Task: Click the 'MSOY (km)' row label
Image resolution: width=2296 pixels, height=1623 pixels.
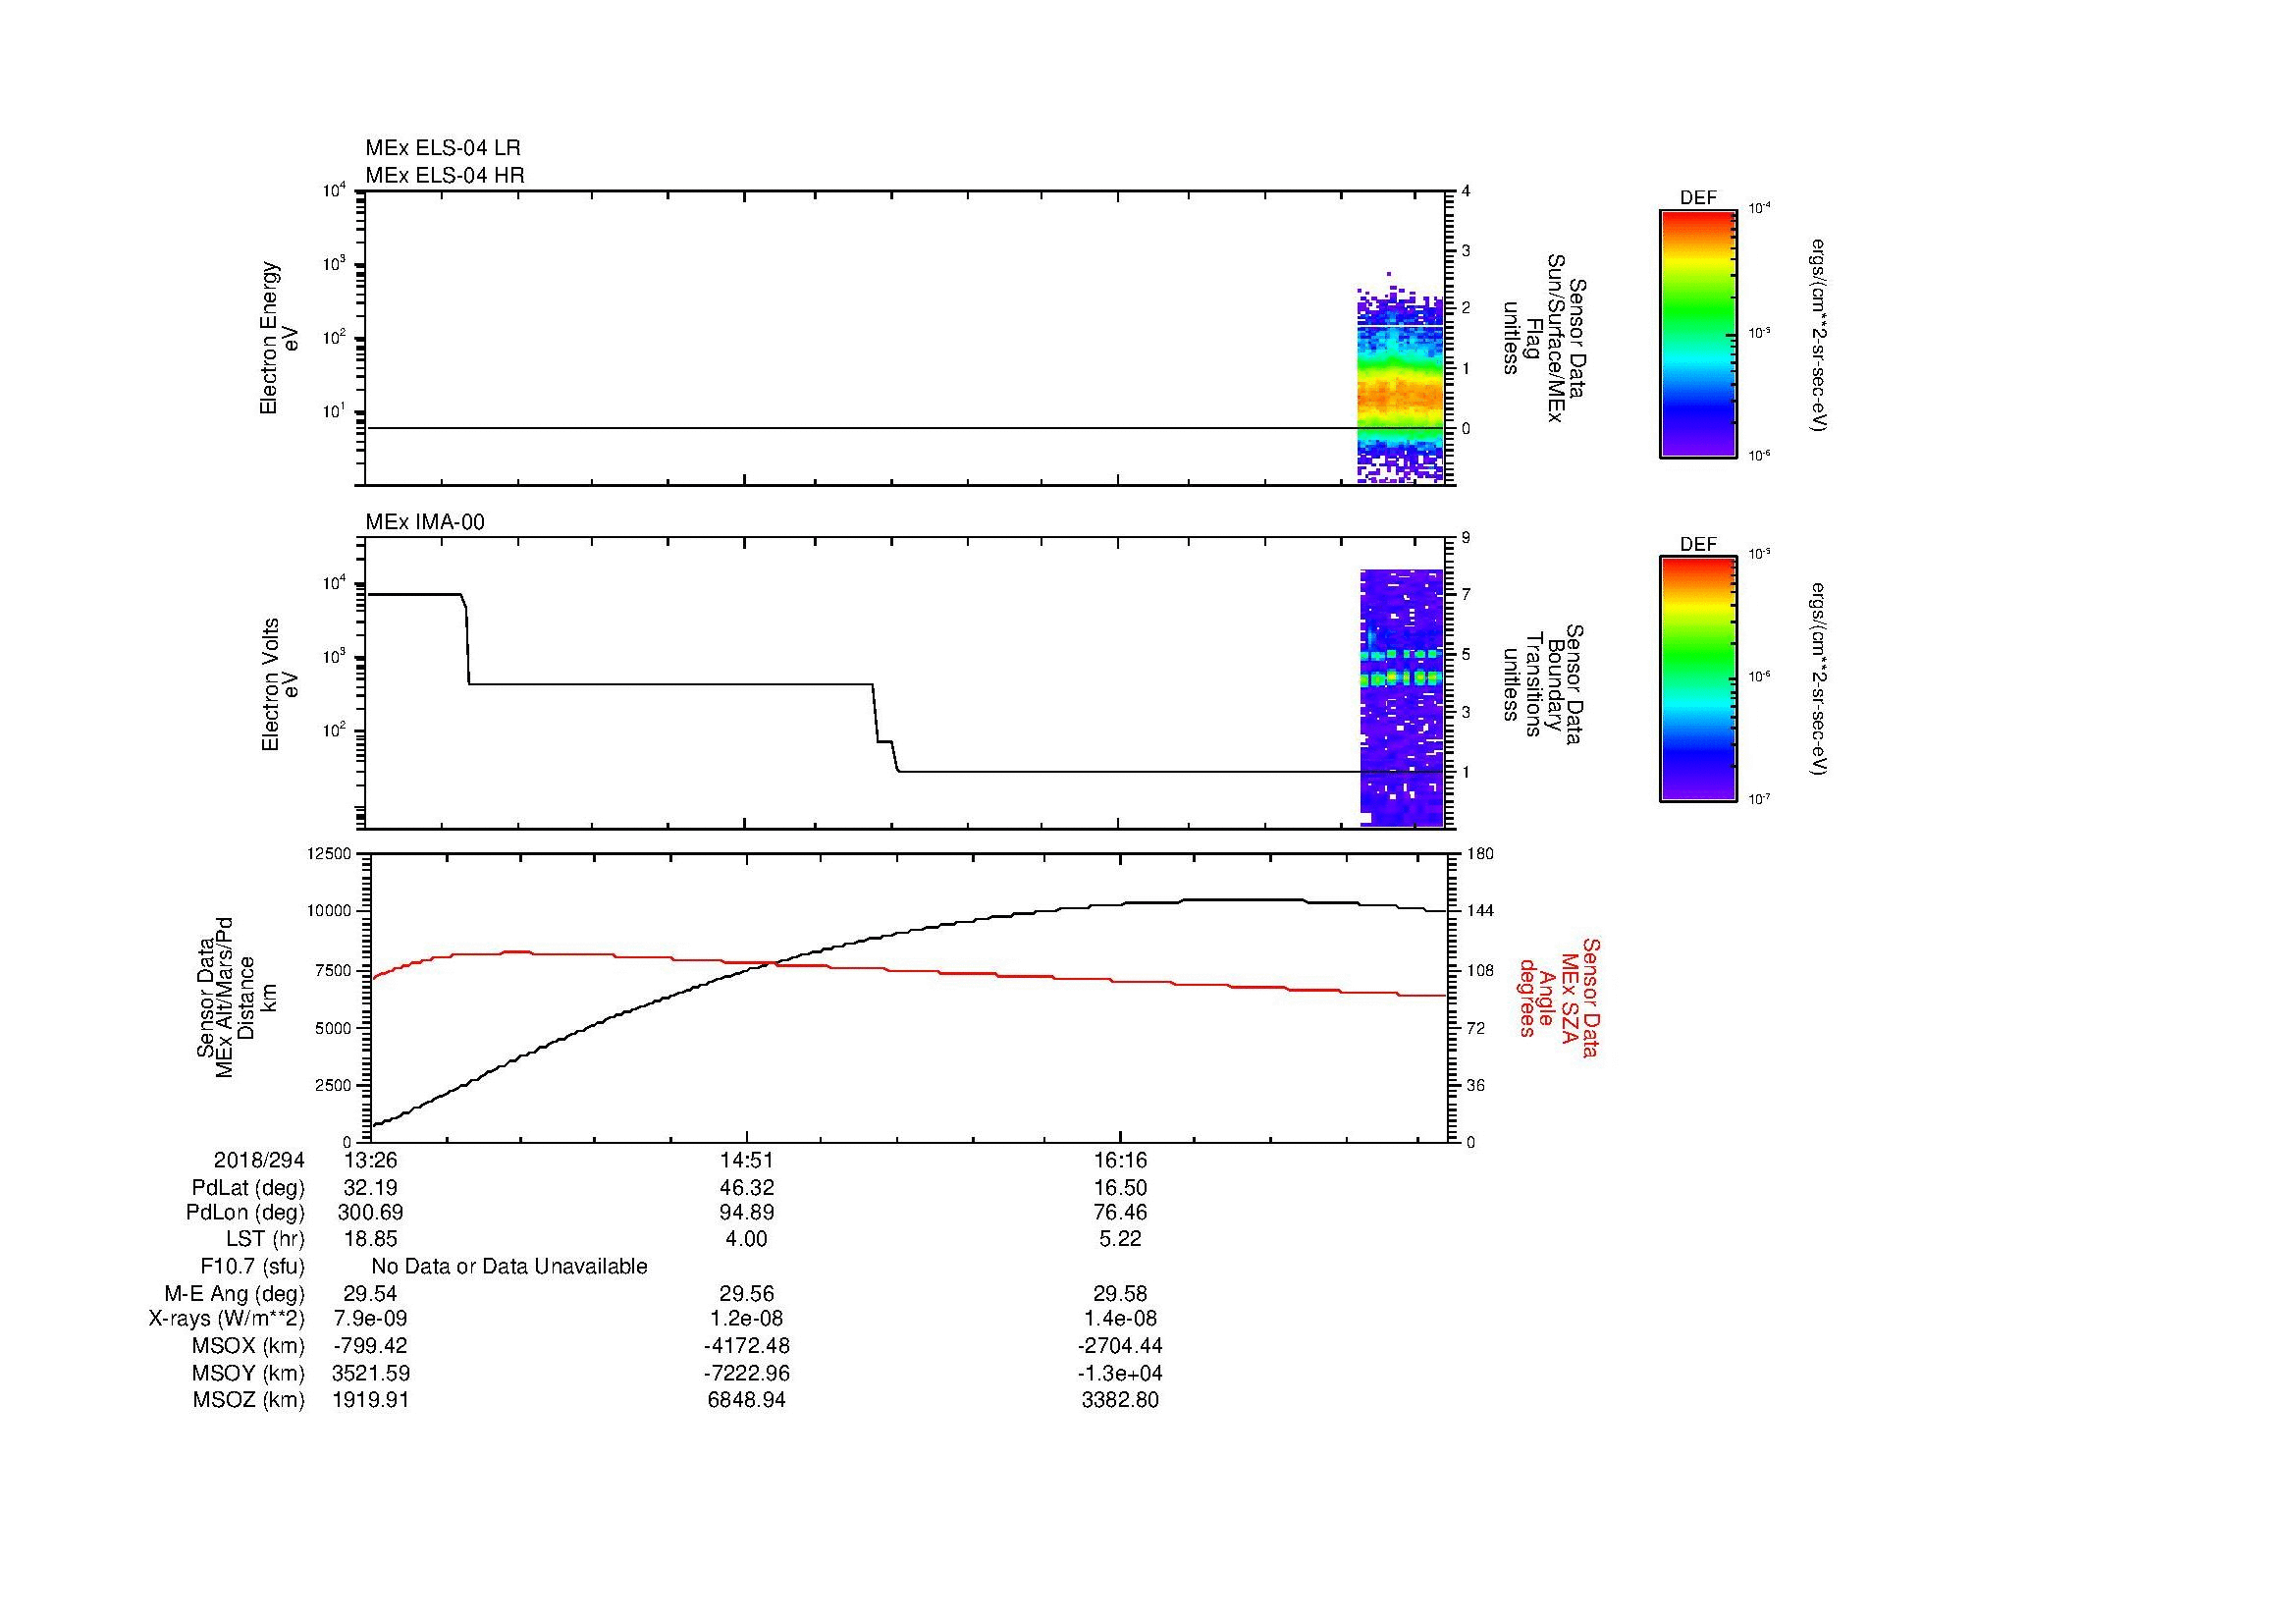Action: pos(248,1373)
